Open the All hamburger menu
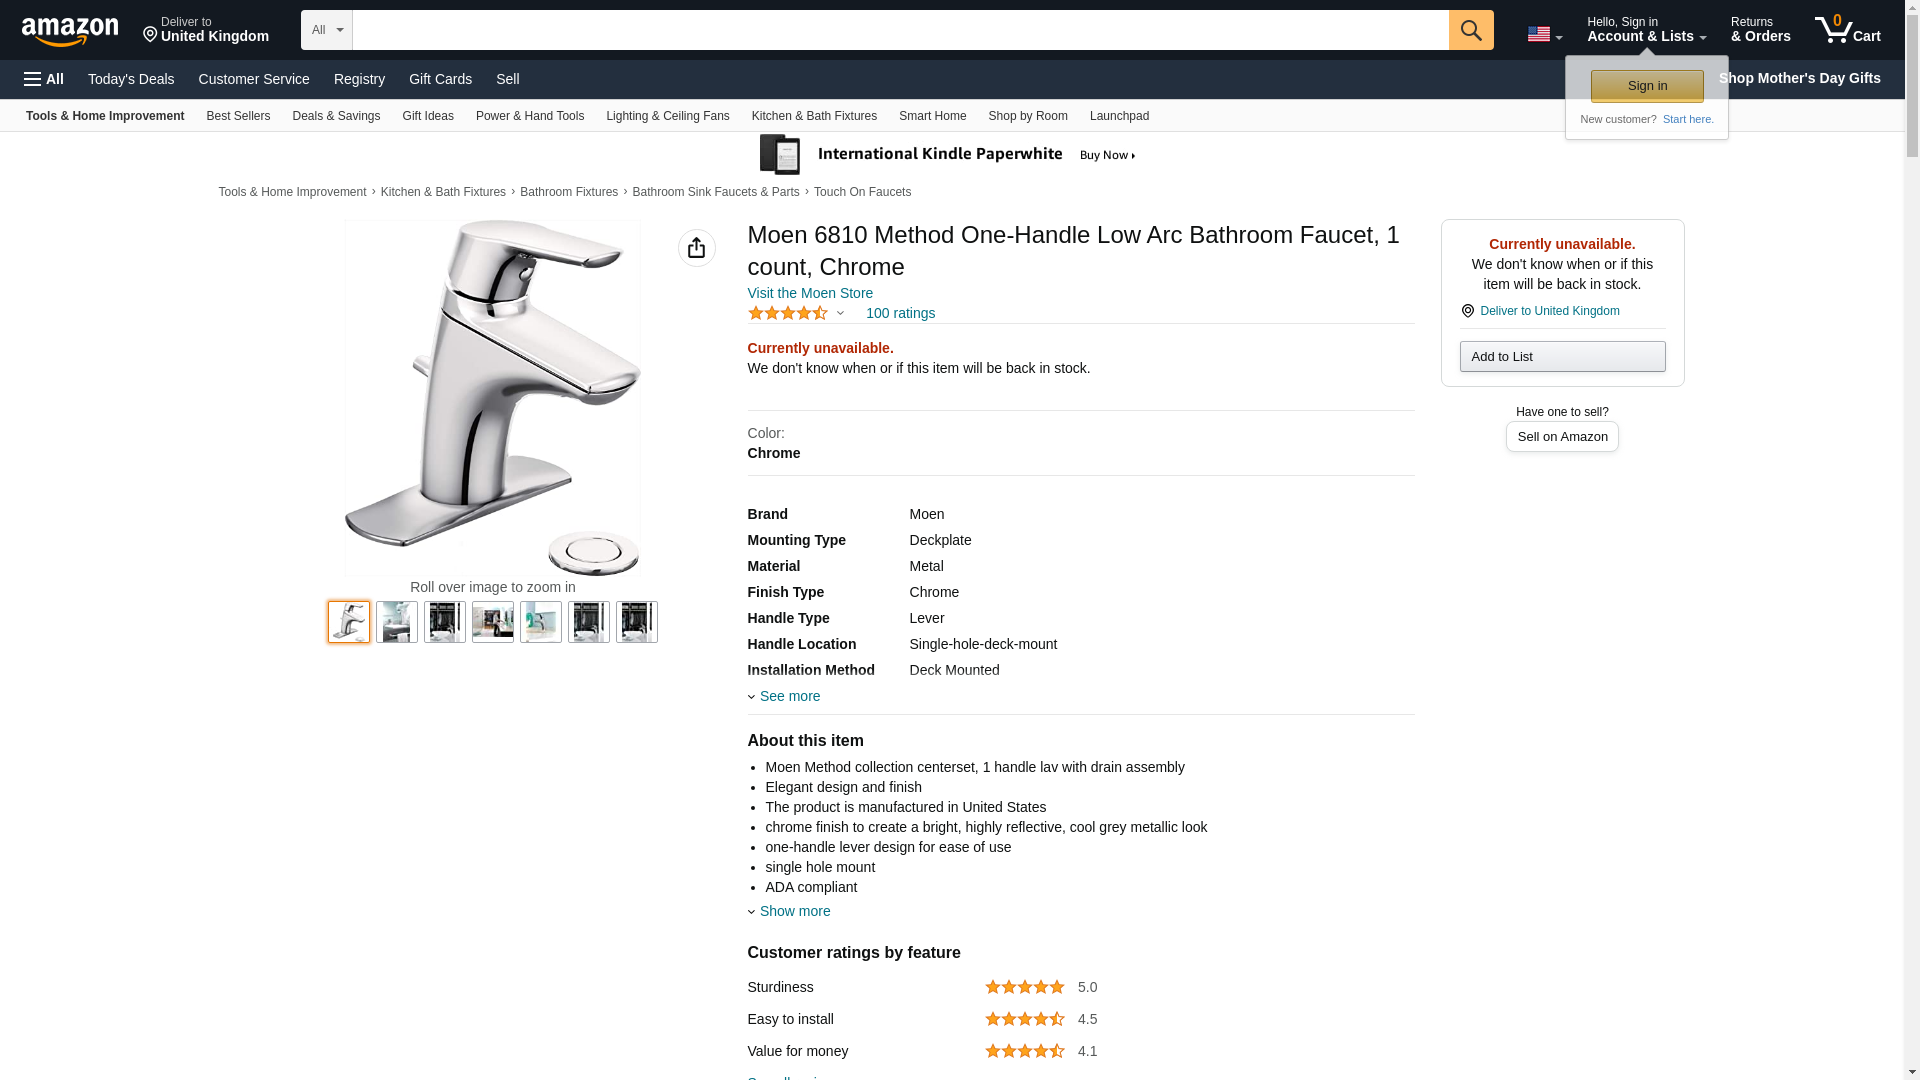 click(44, 79)
